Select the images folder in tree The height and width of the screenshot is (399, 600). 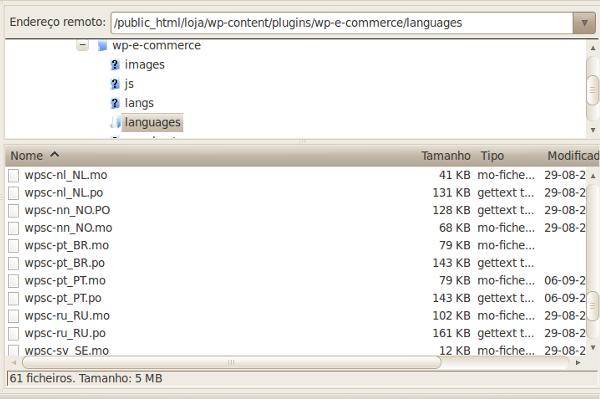pyautogui.click(x=145, y=65)
